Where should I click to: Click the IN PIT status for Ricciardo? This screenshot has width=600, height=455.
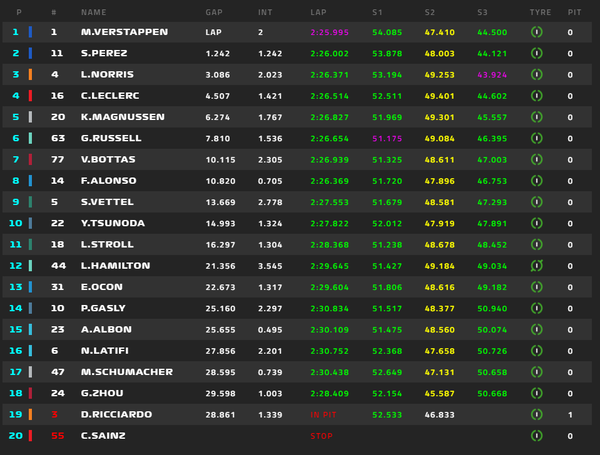323,415
